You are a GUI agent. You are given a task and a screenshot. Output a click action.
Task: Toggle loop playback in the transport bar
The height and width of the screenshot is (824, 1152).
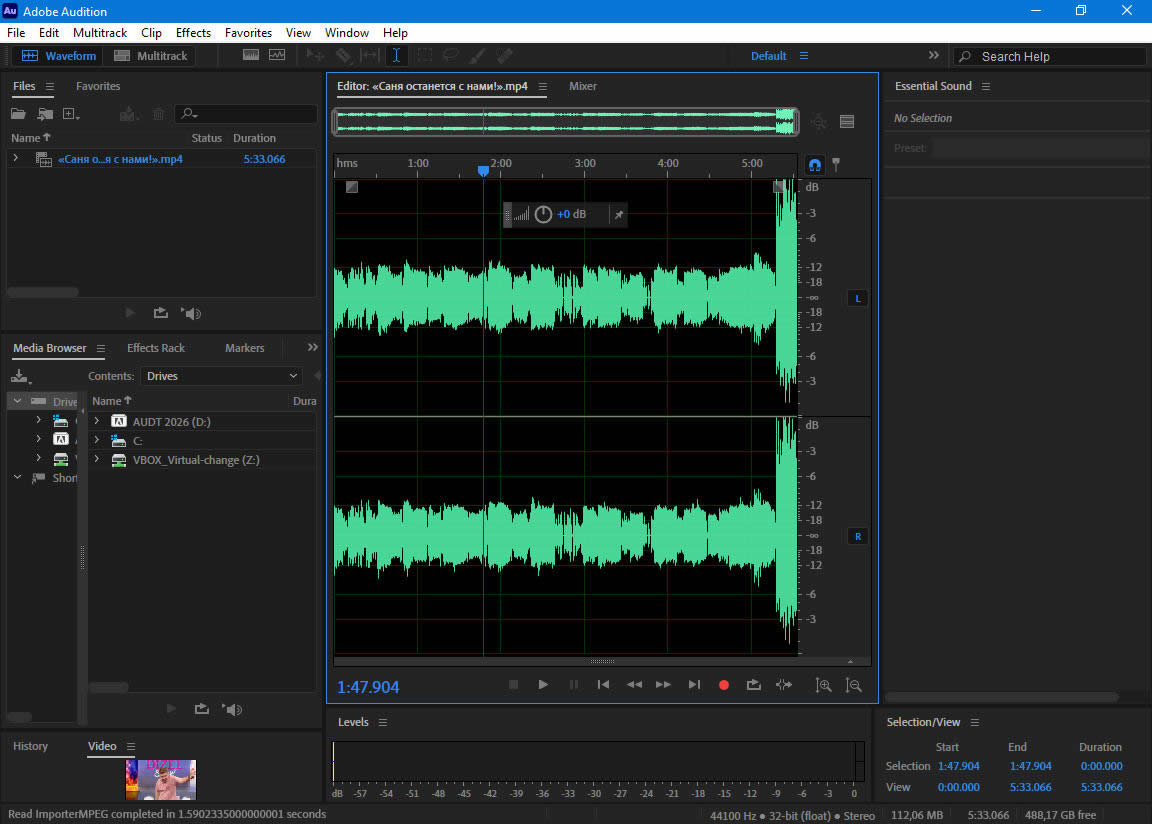[754, 685]
